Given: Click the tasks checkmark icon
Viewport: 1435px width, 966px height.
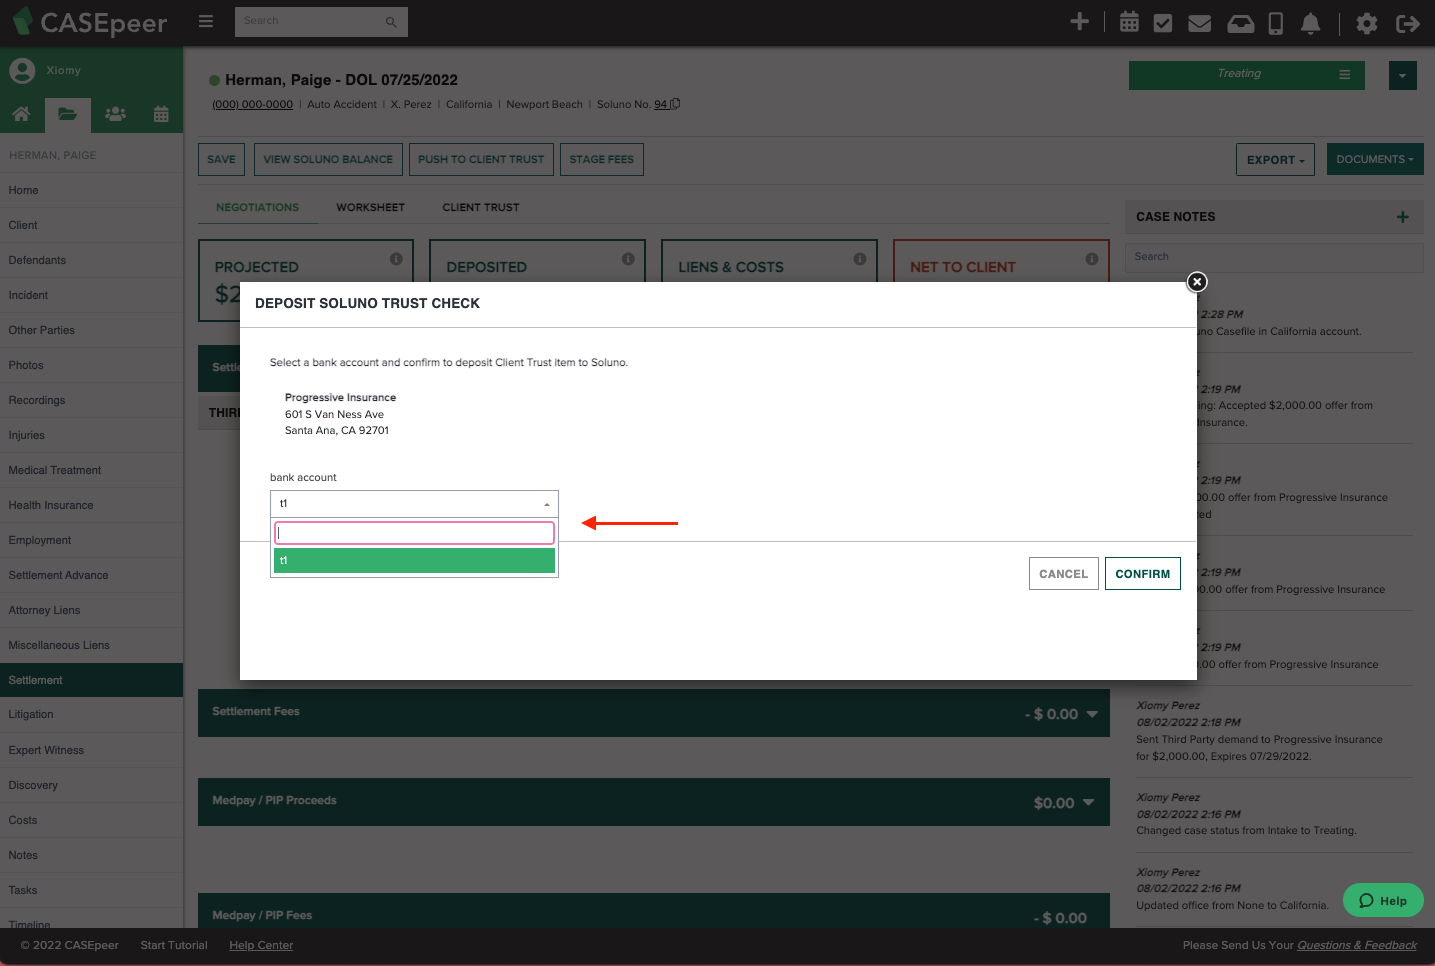Looking at the screenshot, I should coord(1163,21).
